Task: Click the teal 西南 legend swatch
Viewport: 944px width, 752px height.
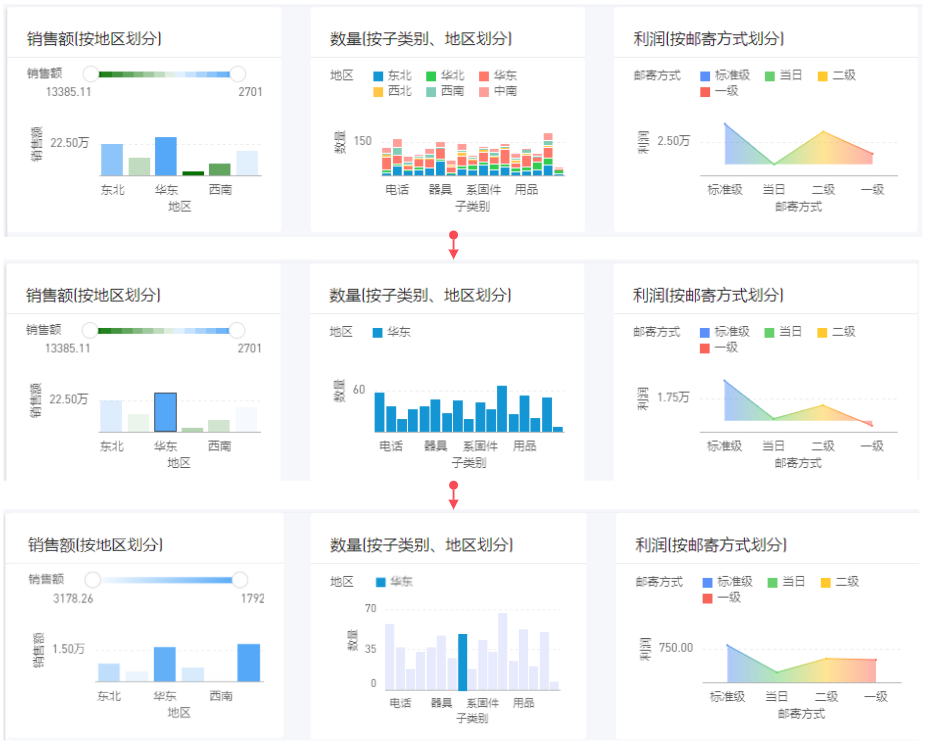Action: (x=431, y=92)
